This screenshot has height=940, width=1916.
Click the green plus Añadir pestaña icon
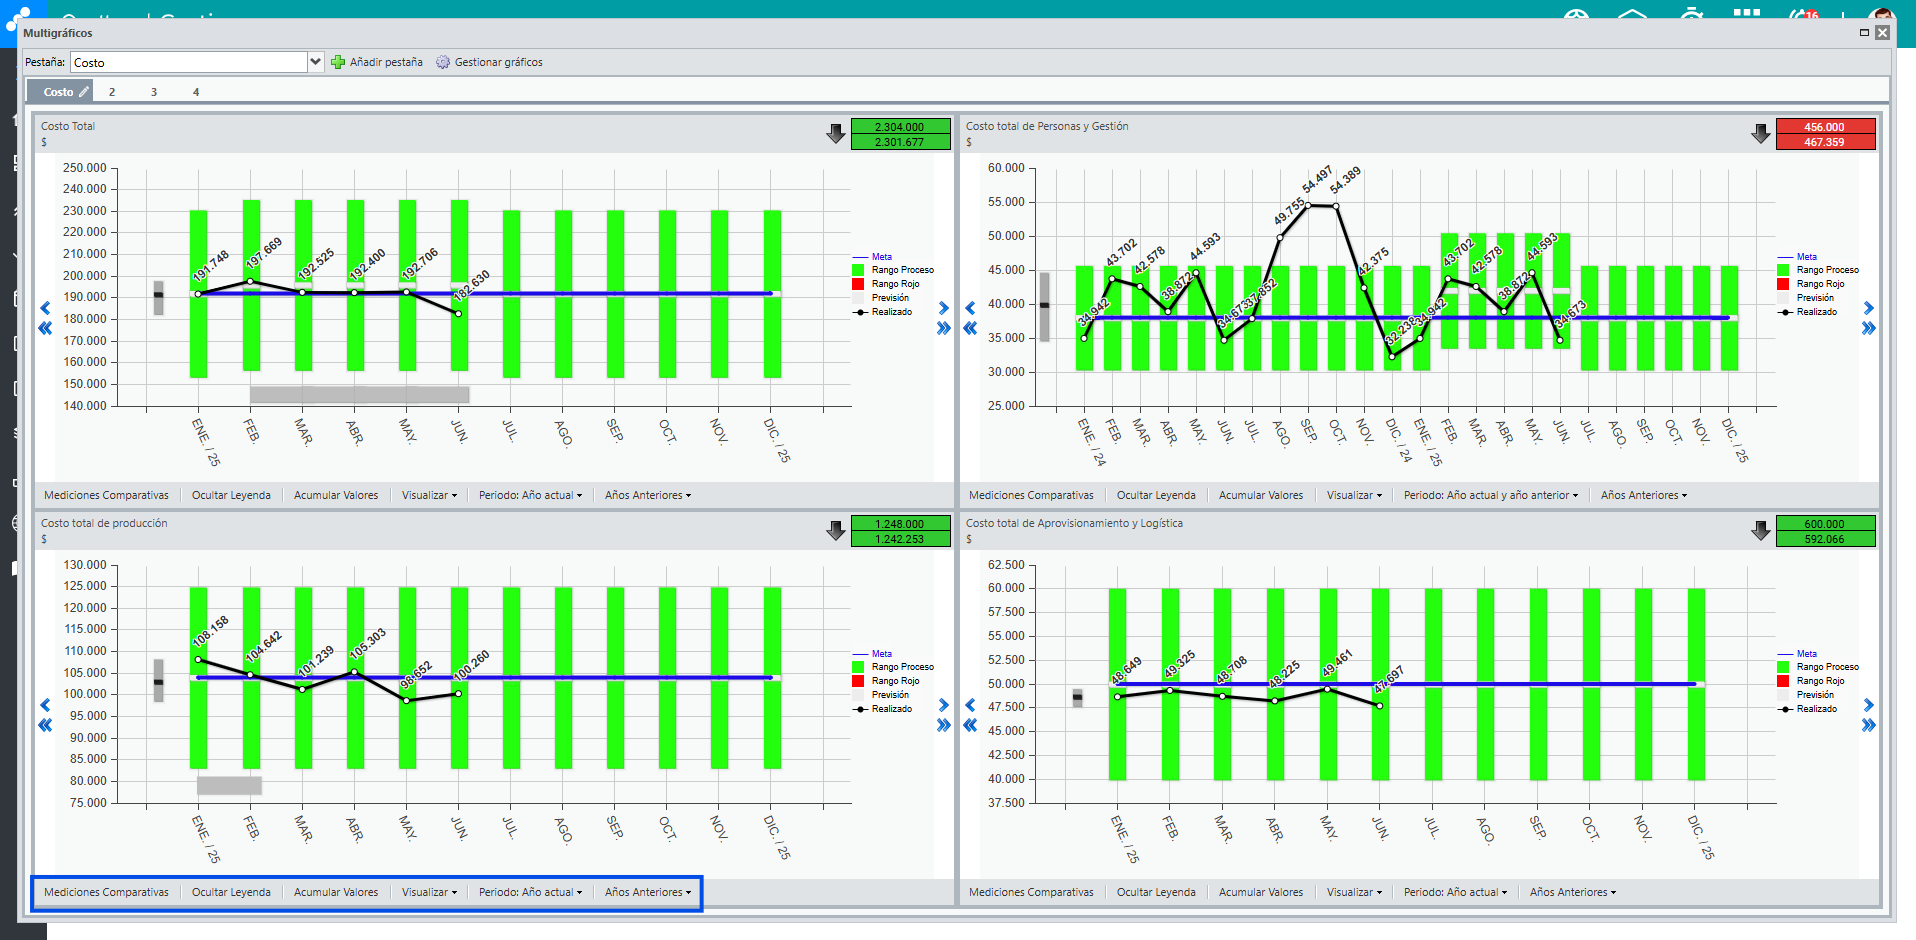(x=338, y=62)
